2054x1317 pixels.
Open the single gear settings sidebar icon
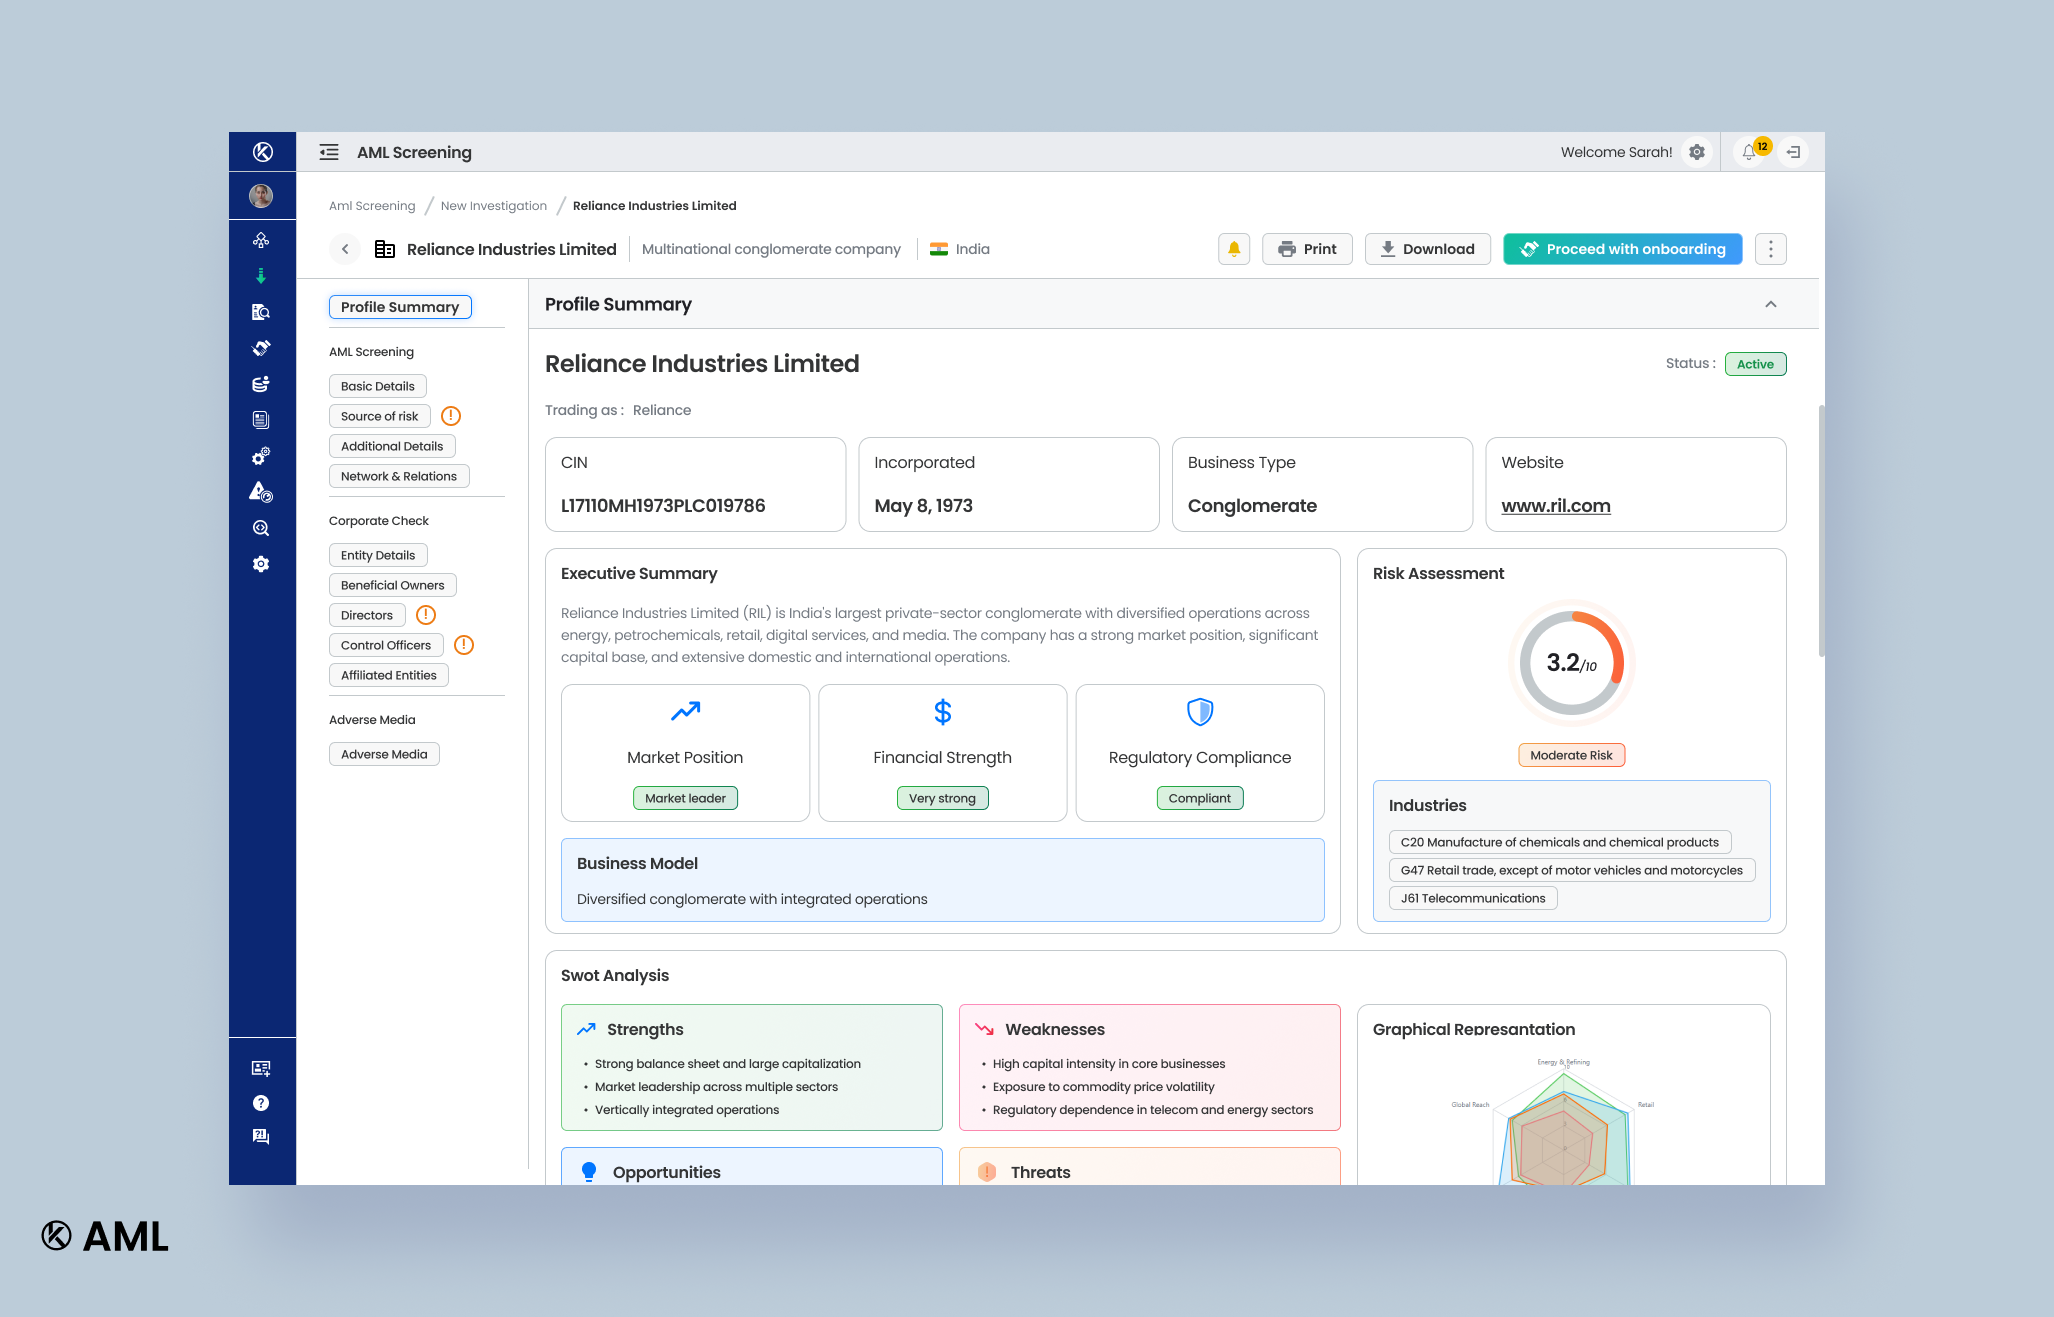point(261,564)
